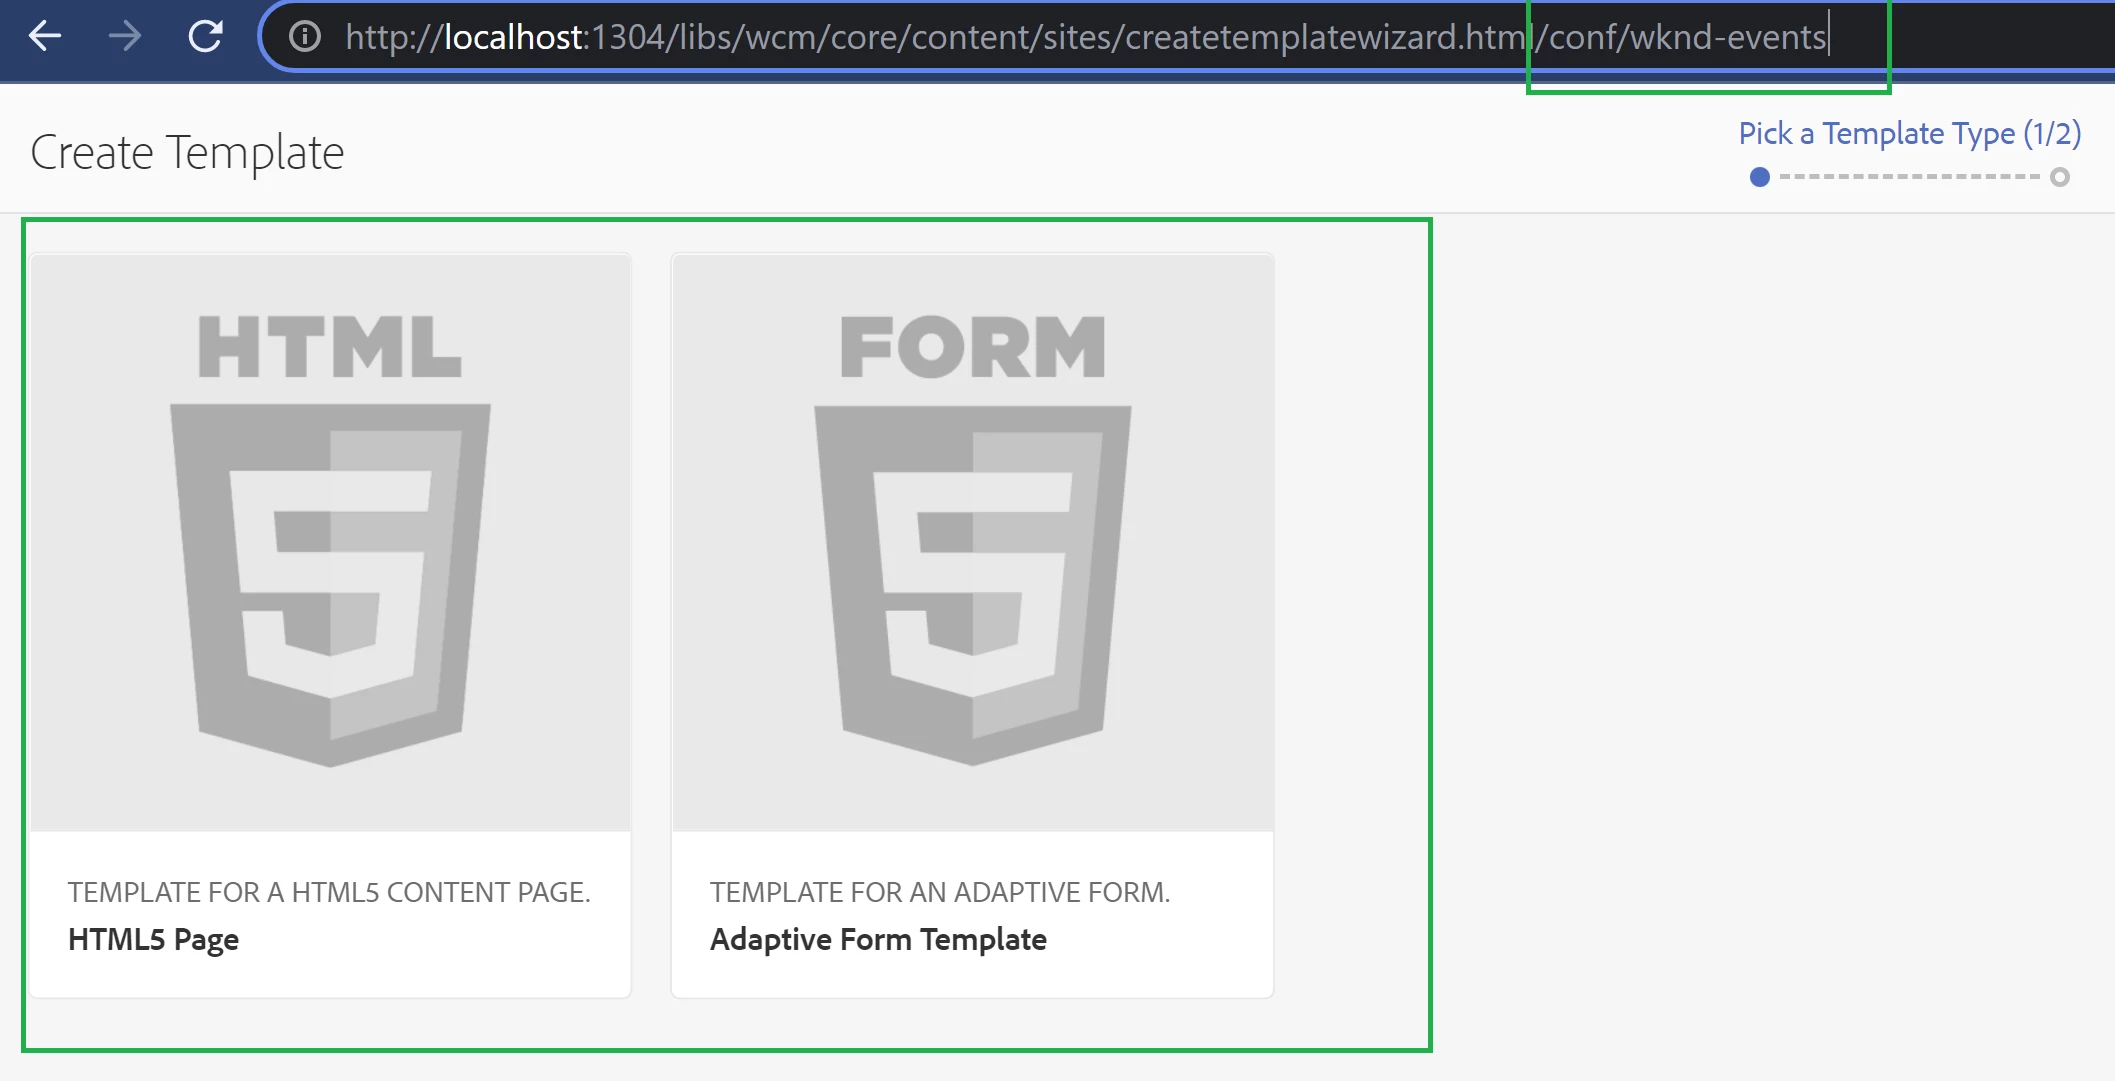Open the site information icon

click(x=304, y=37)
